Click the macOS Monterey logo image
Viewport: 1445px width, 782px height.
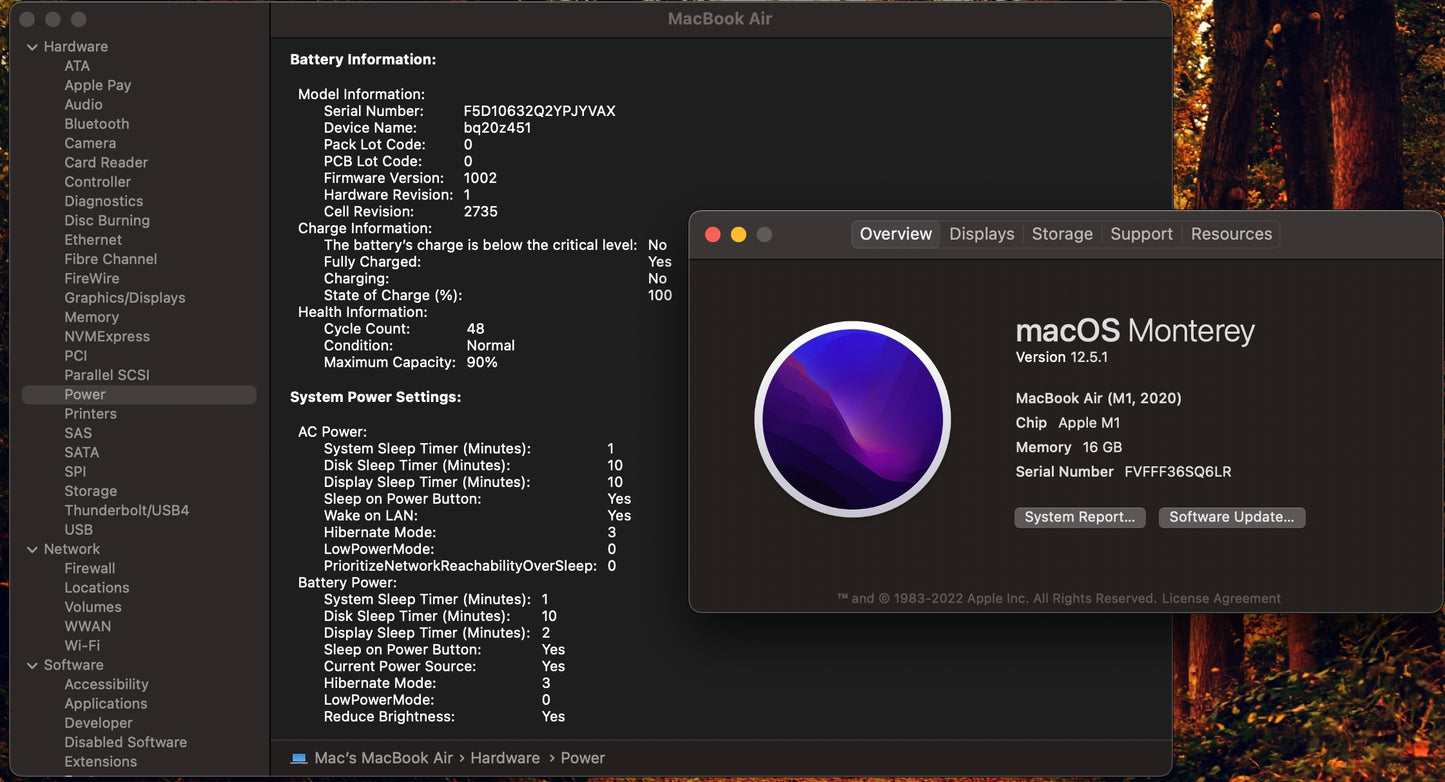852,419
